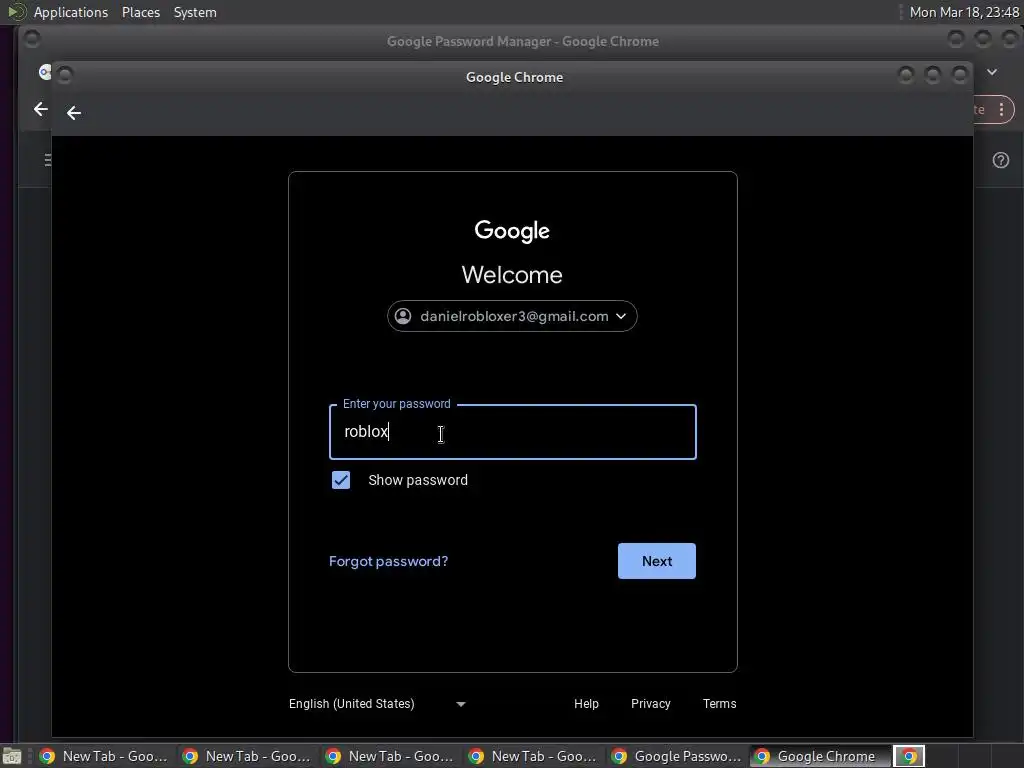Click the back arrow in Google Chrome sign-in window
Screen dimensions: 1024x768
tap(74, 113)
